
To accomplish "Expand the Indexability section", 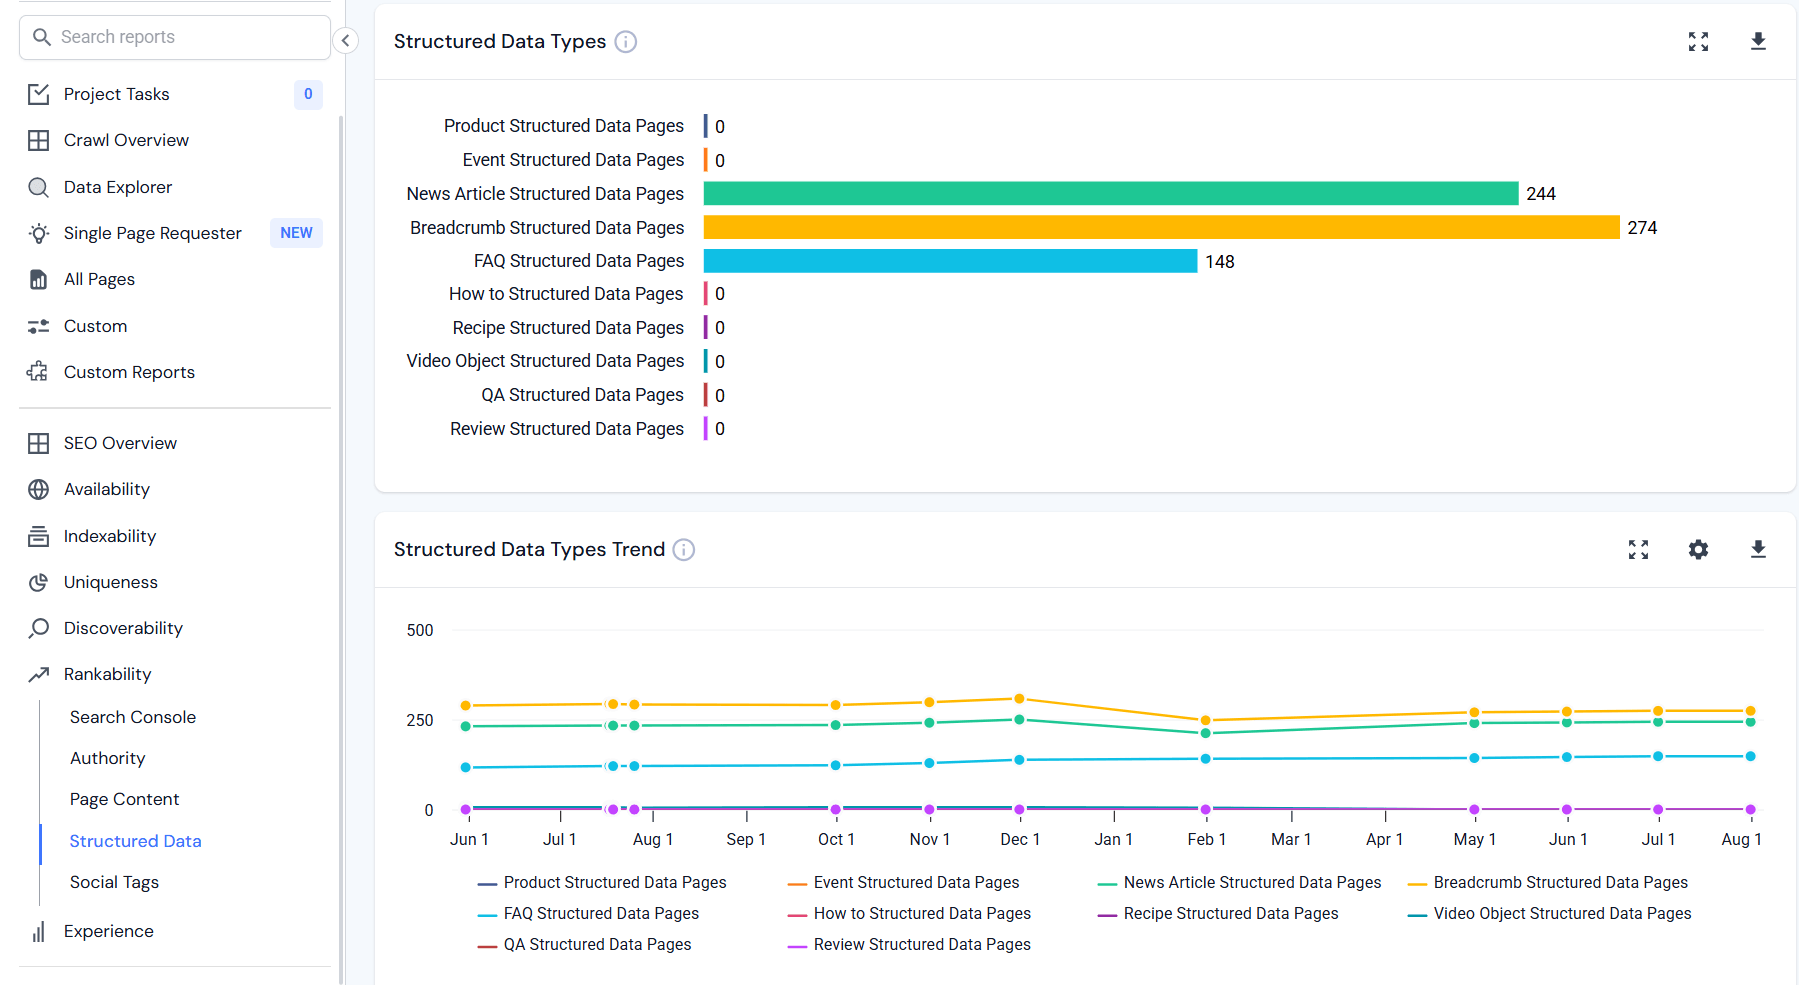I will pyautogui.click(x=110, y=536).
